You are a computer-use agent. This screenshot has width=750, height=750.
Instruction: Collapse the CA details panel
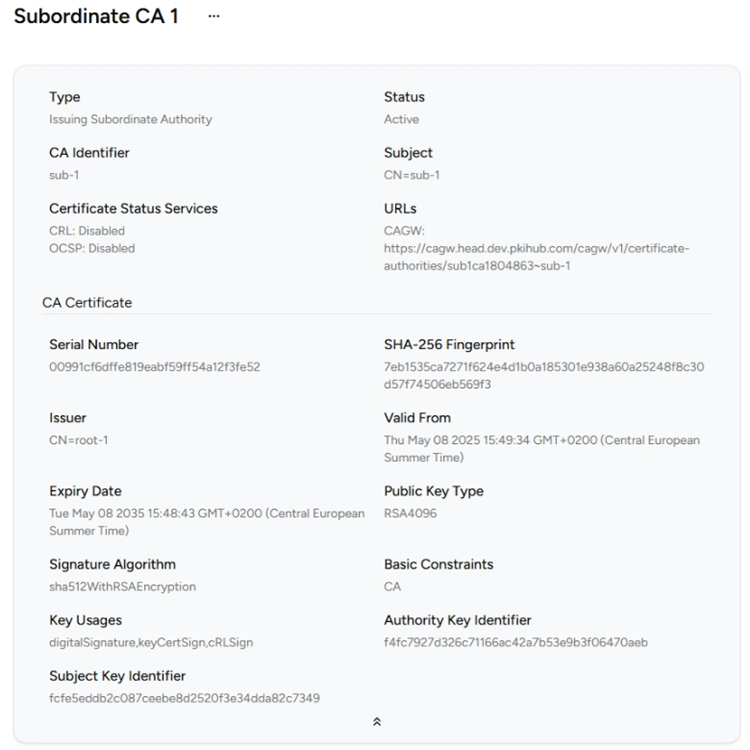(376, 721)
